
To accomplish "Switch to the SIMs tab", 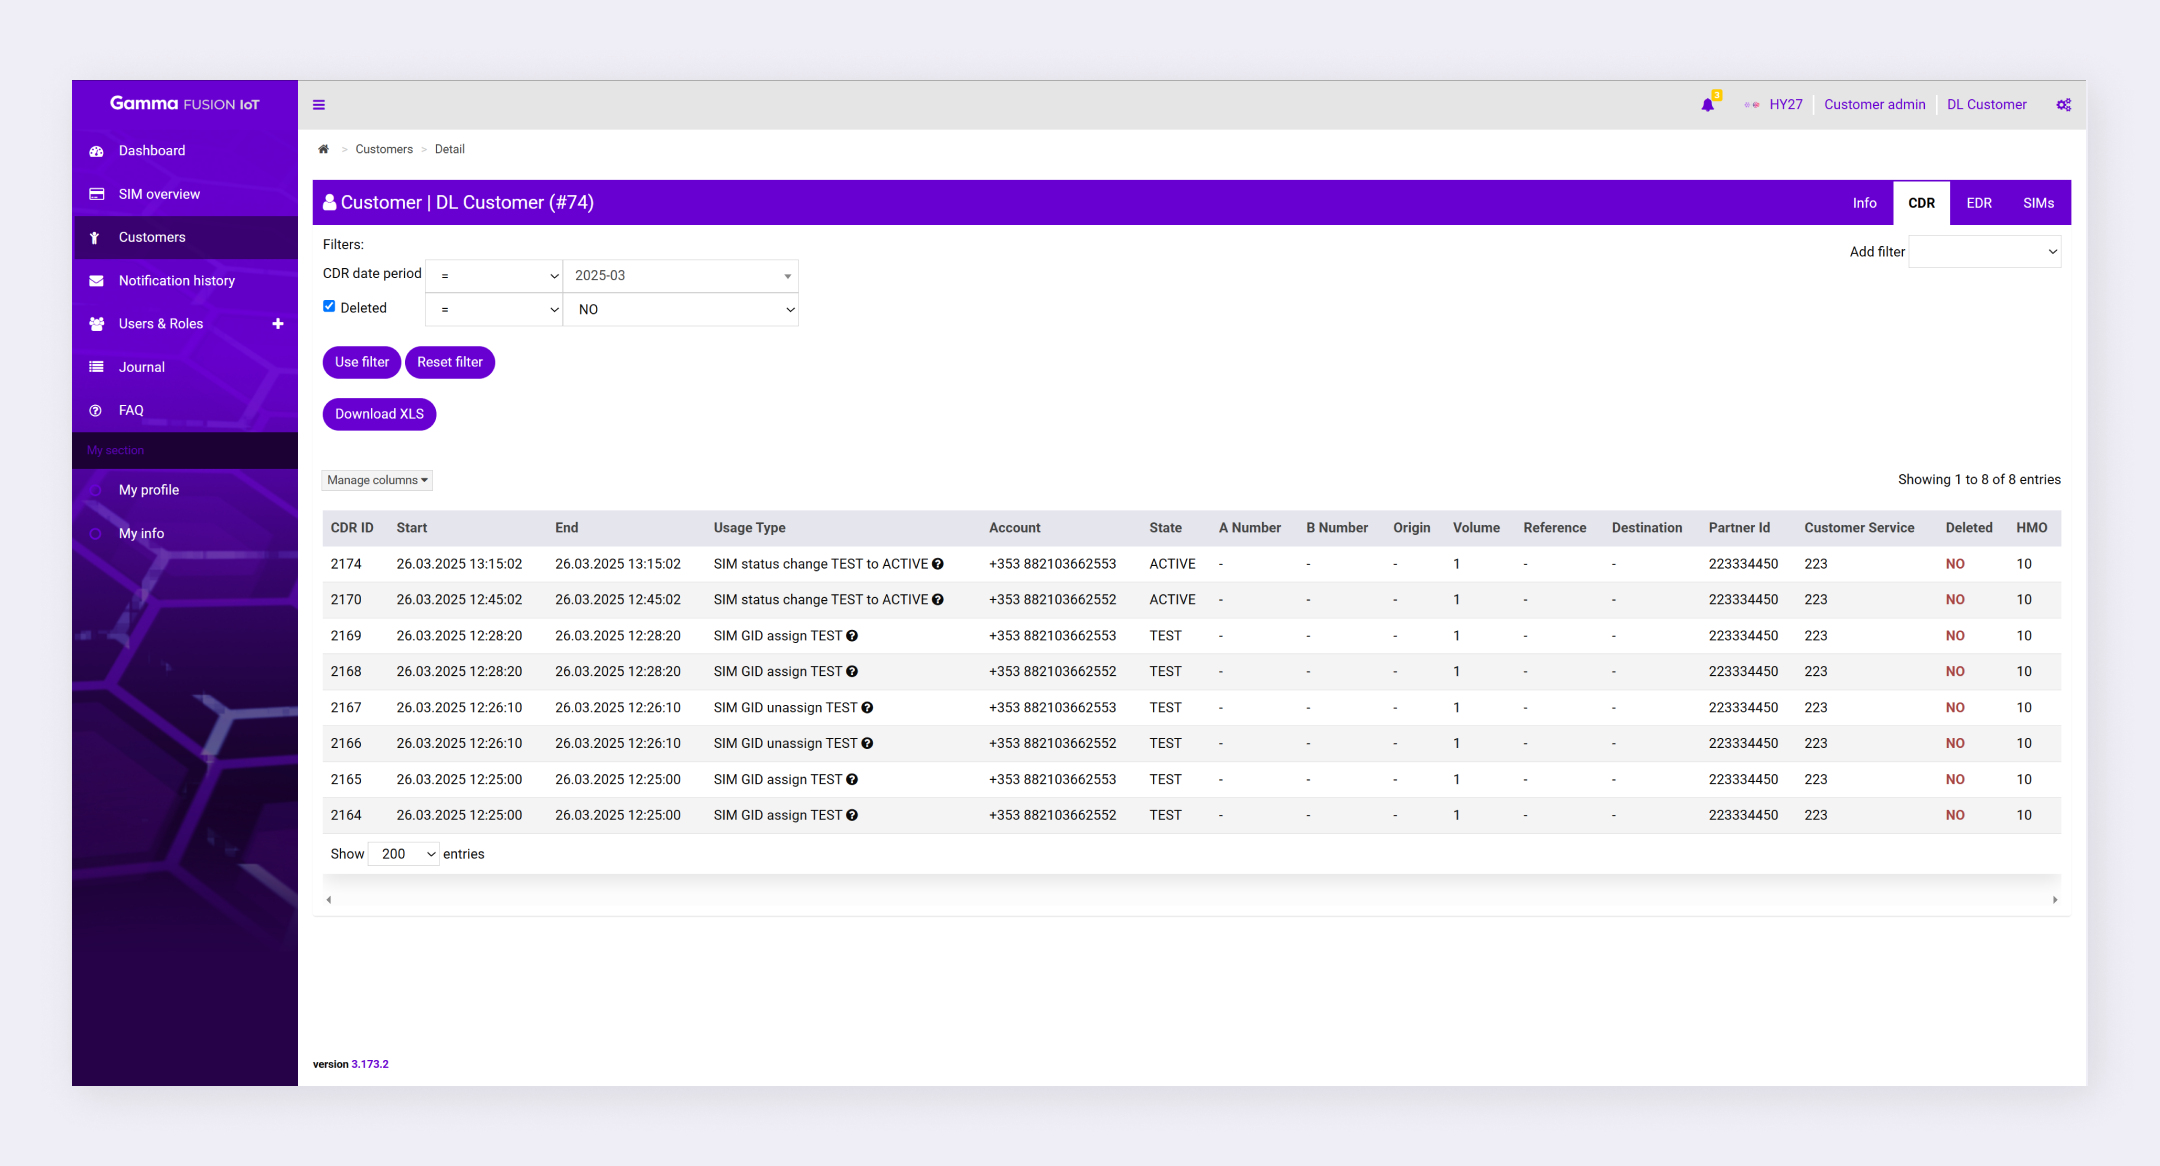I will pos(2038,203).
